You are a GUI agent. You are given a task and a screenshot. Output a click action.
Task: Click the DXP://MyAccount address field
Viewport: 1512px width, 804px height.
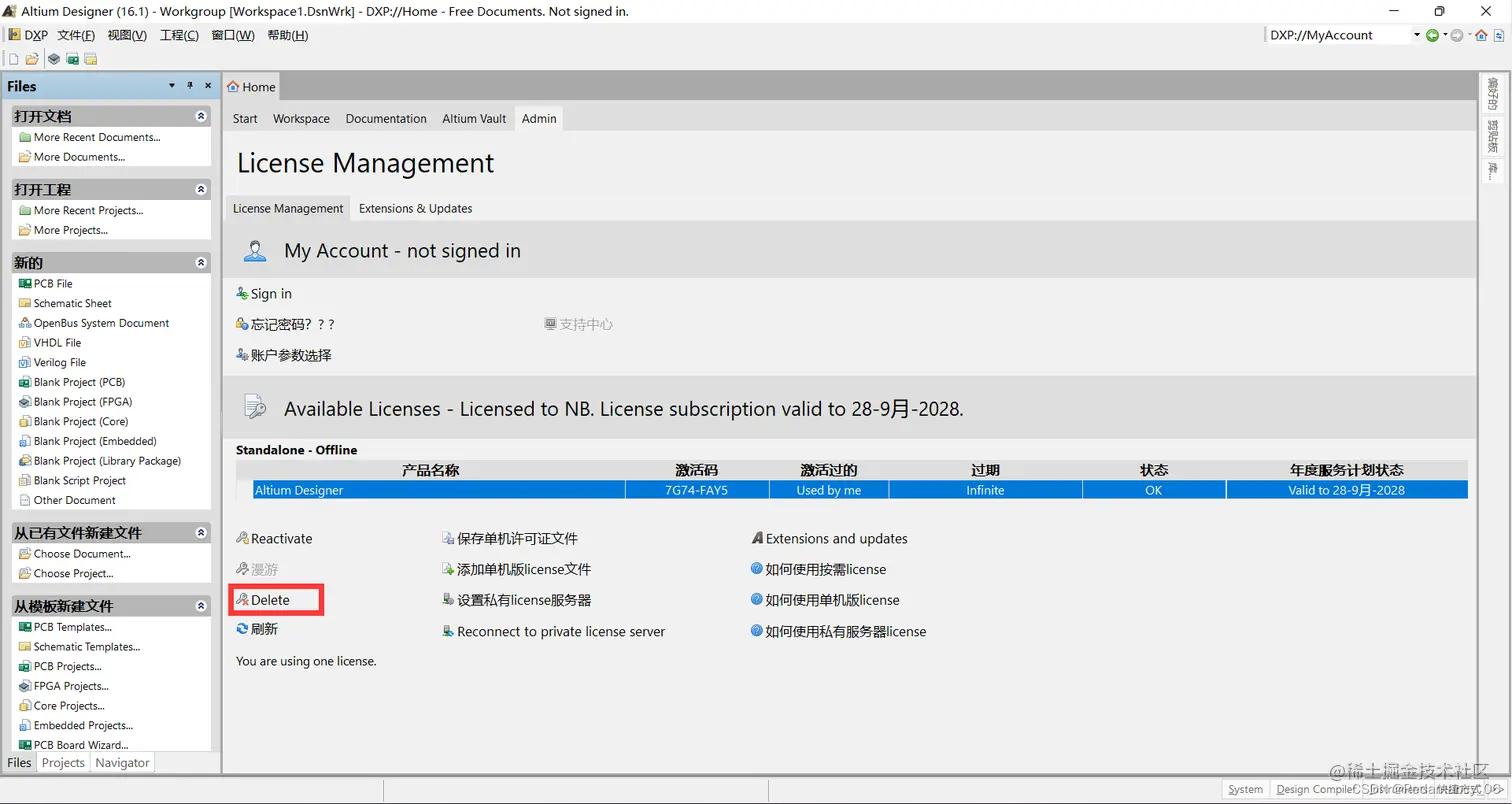pos(1339,35)
